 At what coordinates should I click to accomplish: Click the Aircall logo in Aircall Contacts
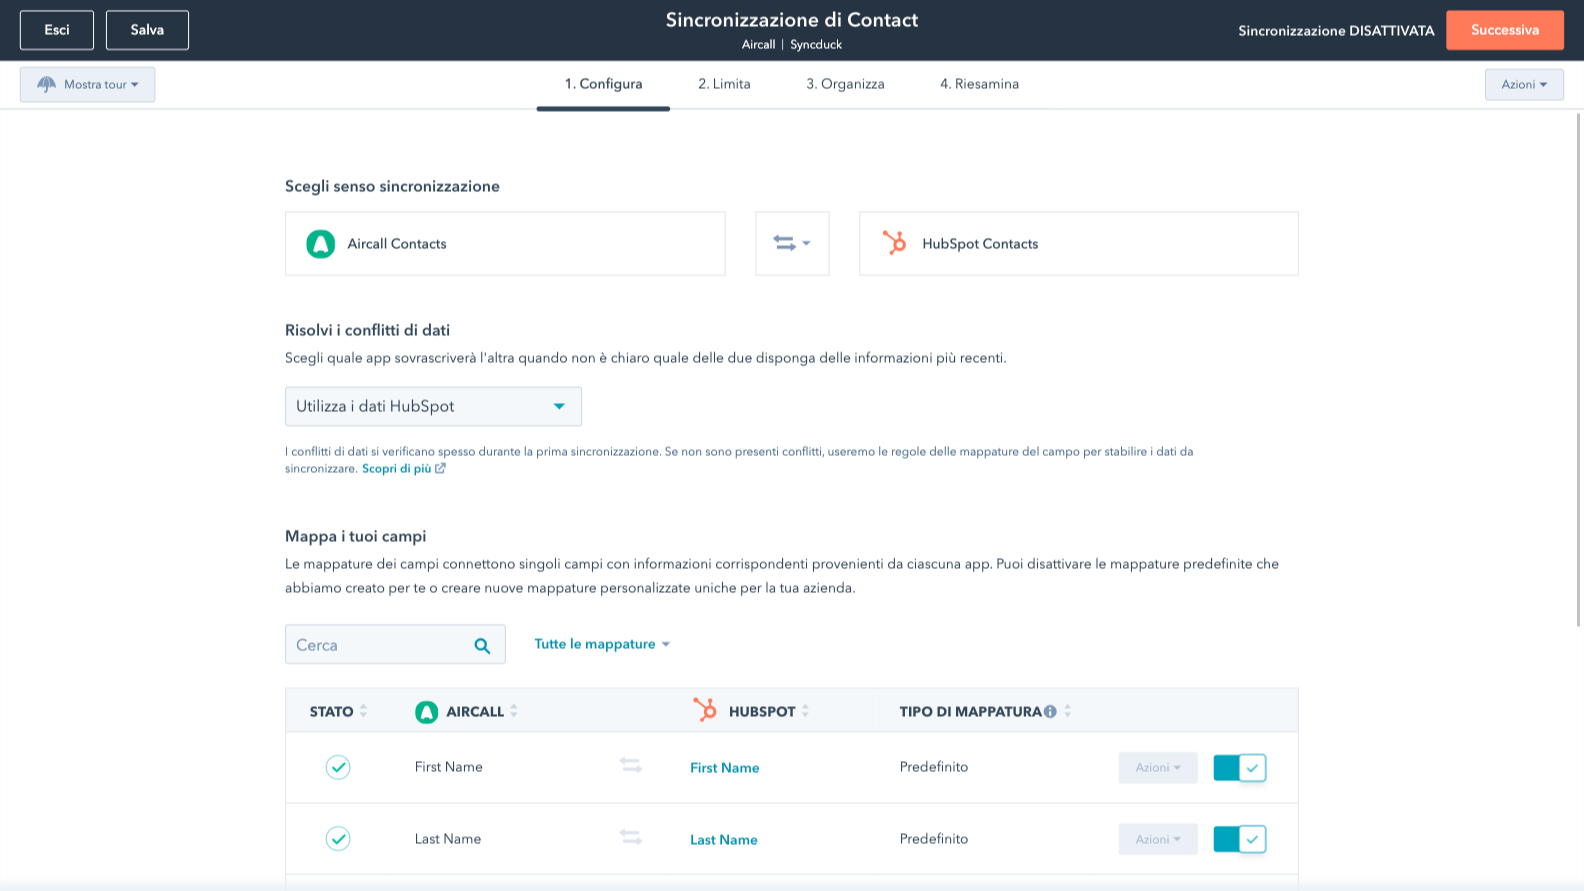[x=320, y=244]
